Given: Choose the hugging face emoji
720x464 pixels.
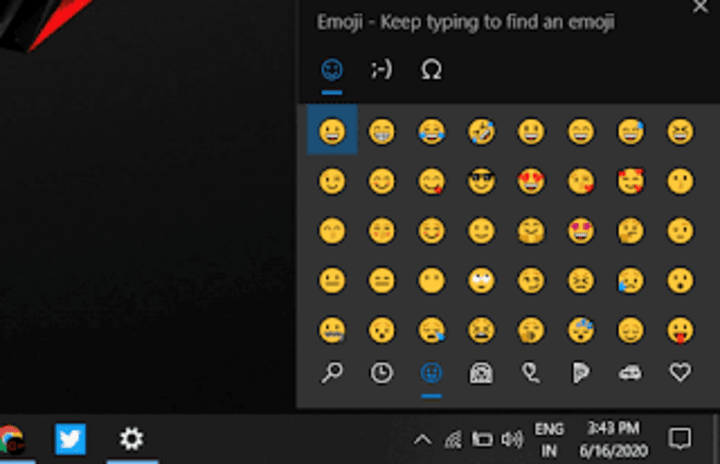Looking at the screenshot, I should 531,231.
